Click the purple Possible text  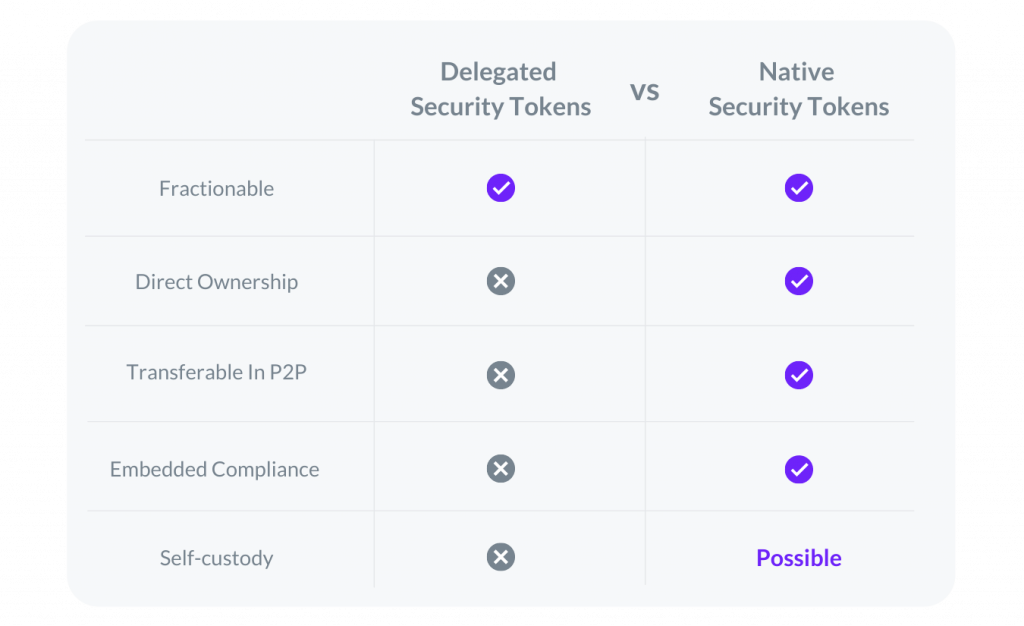pos(799,558)
